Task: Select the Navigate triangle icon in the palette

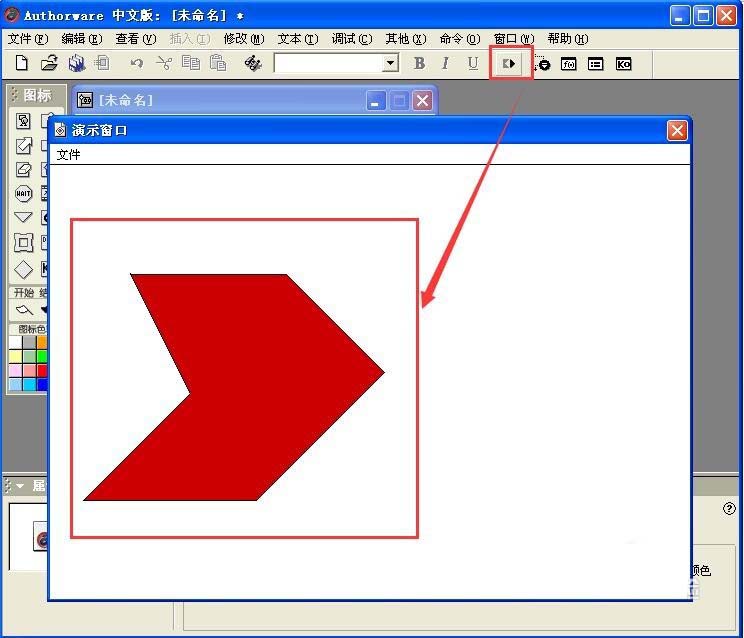Action: click(x=23, y=218)
